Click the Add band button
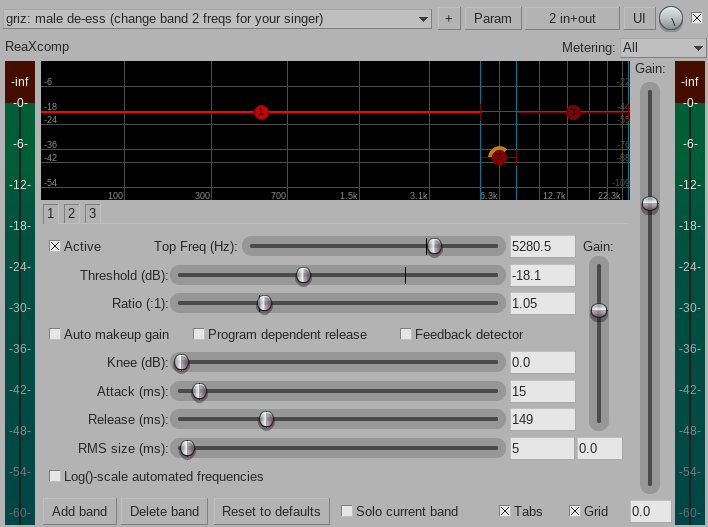The image size is (708, 527). tap(79, 511)
